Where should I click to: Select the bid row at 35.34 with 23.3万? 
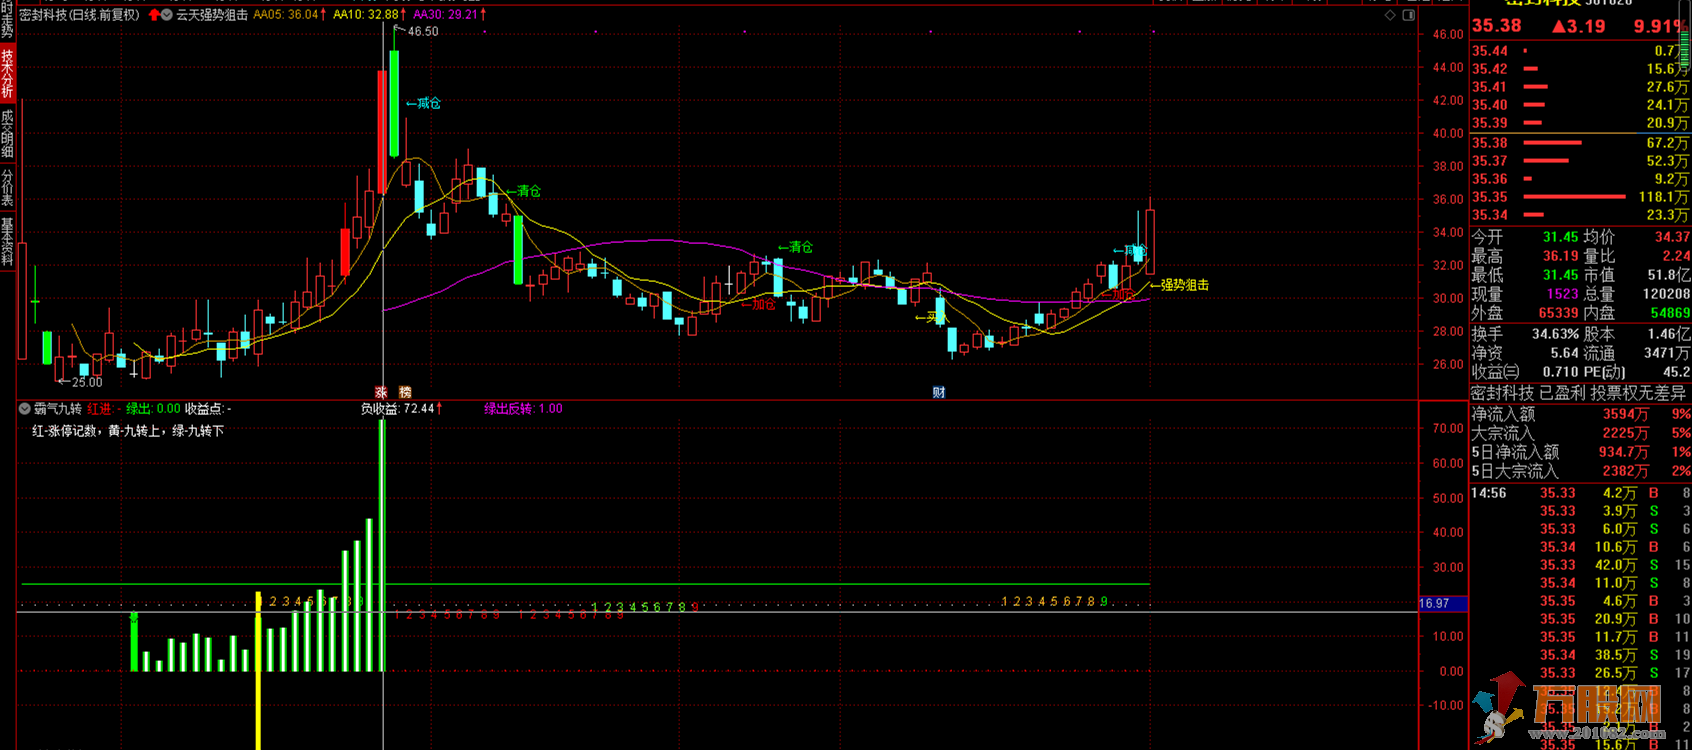pyautogui.click(x=1580, y=215)
